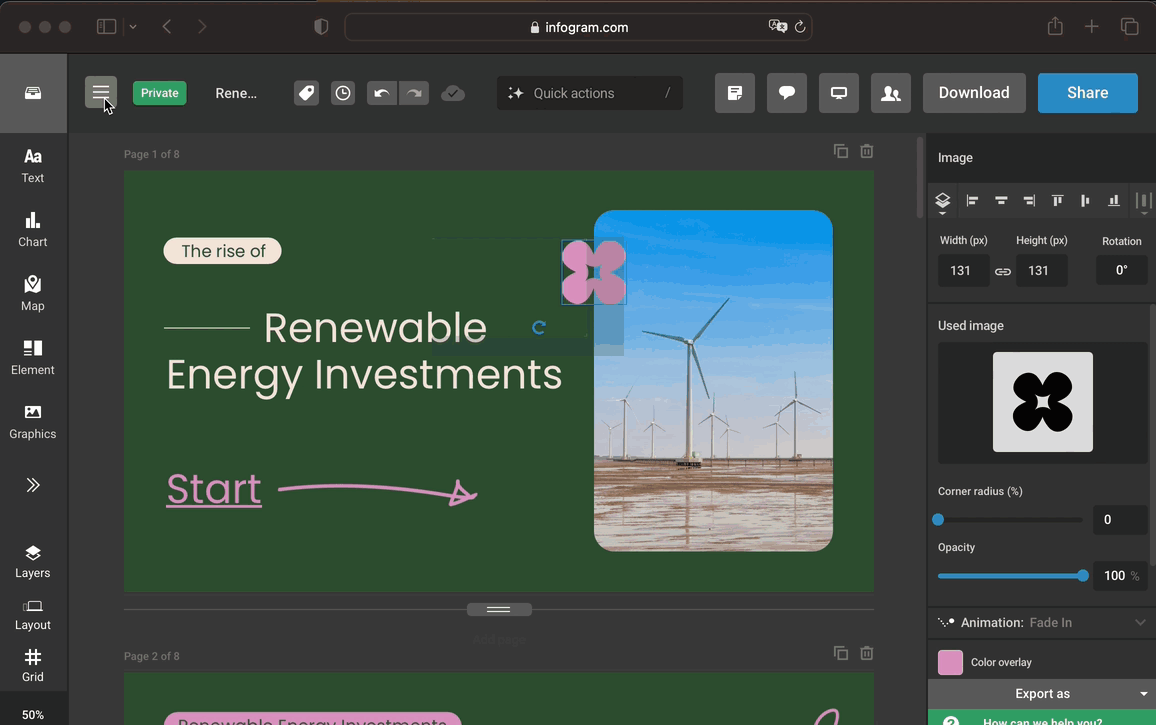
Task: Align selection to left edge
Action: (972, 201)
